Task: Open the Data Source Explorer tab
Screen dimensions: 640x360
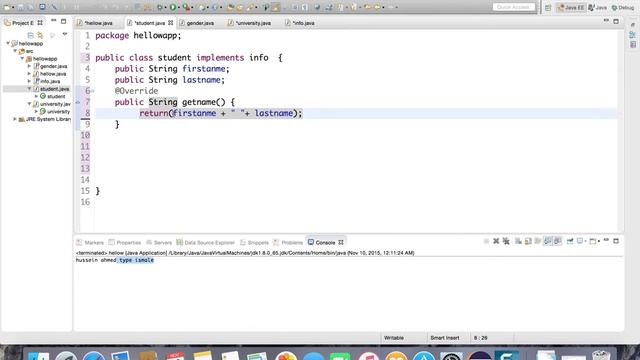Action: pyautogui.click(x=205, y=242)
